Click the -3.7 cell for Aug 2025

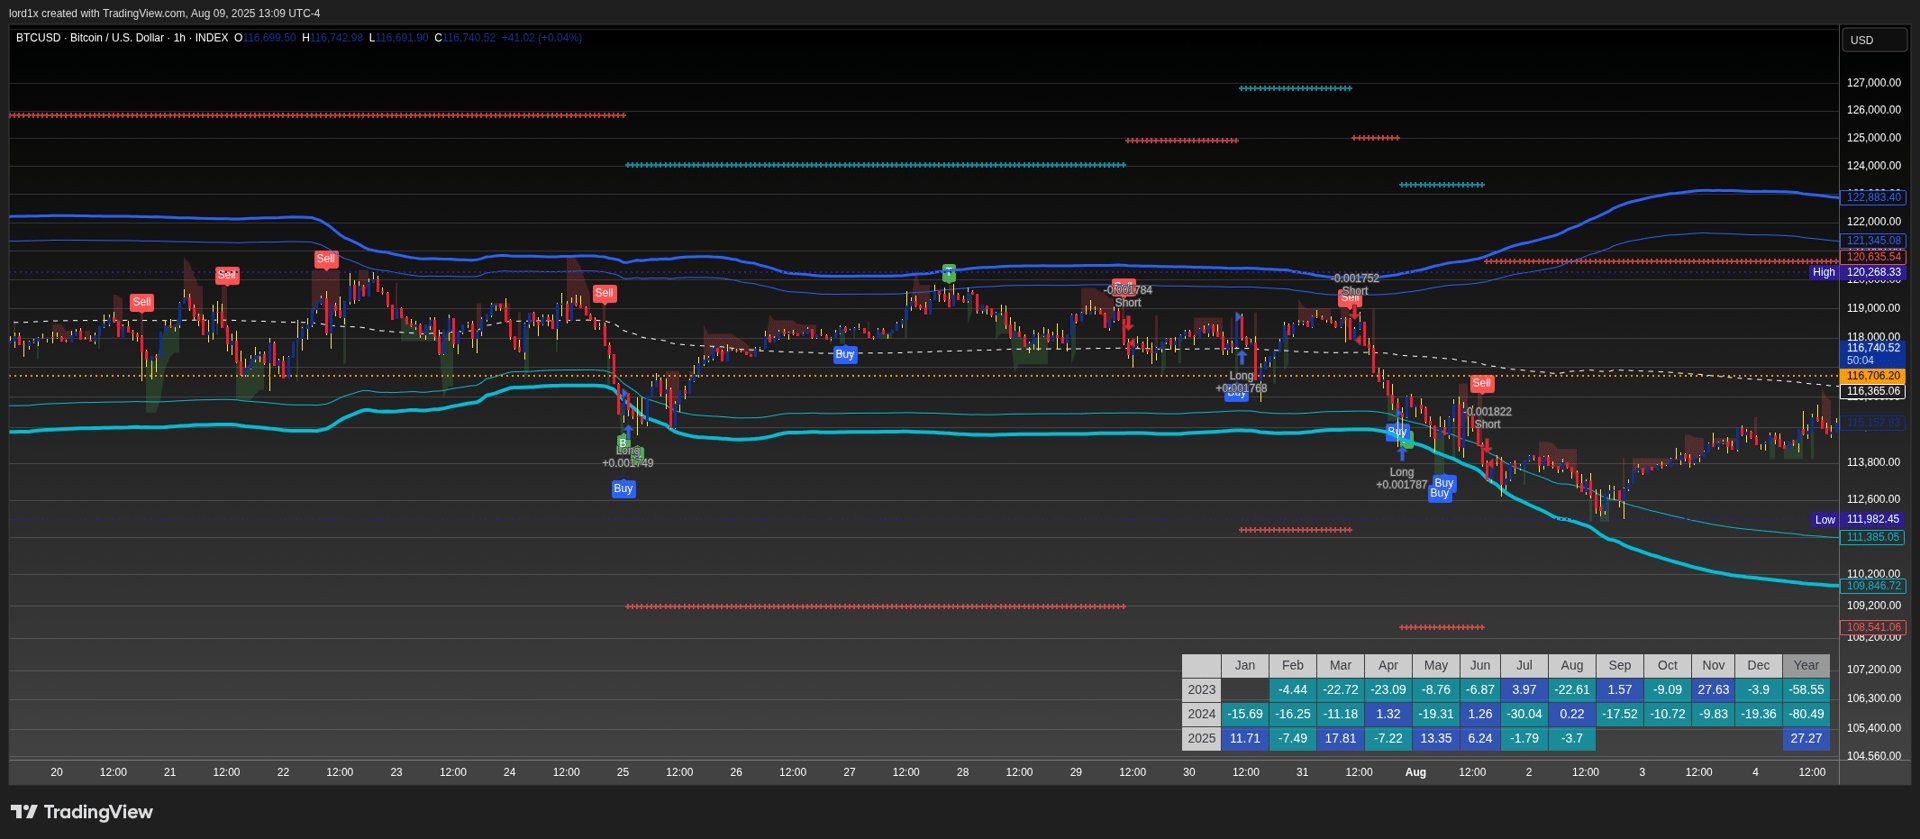[1572, 739]
